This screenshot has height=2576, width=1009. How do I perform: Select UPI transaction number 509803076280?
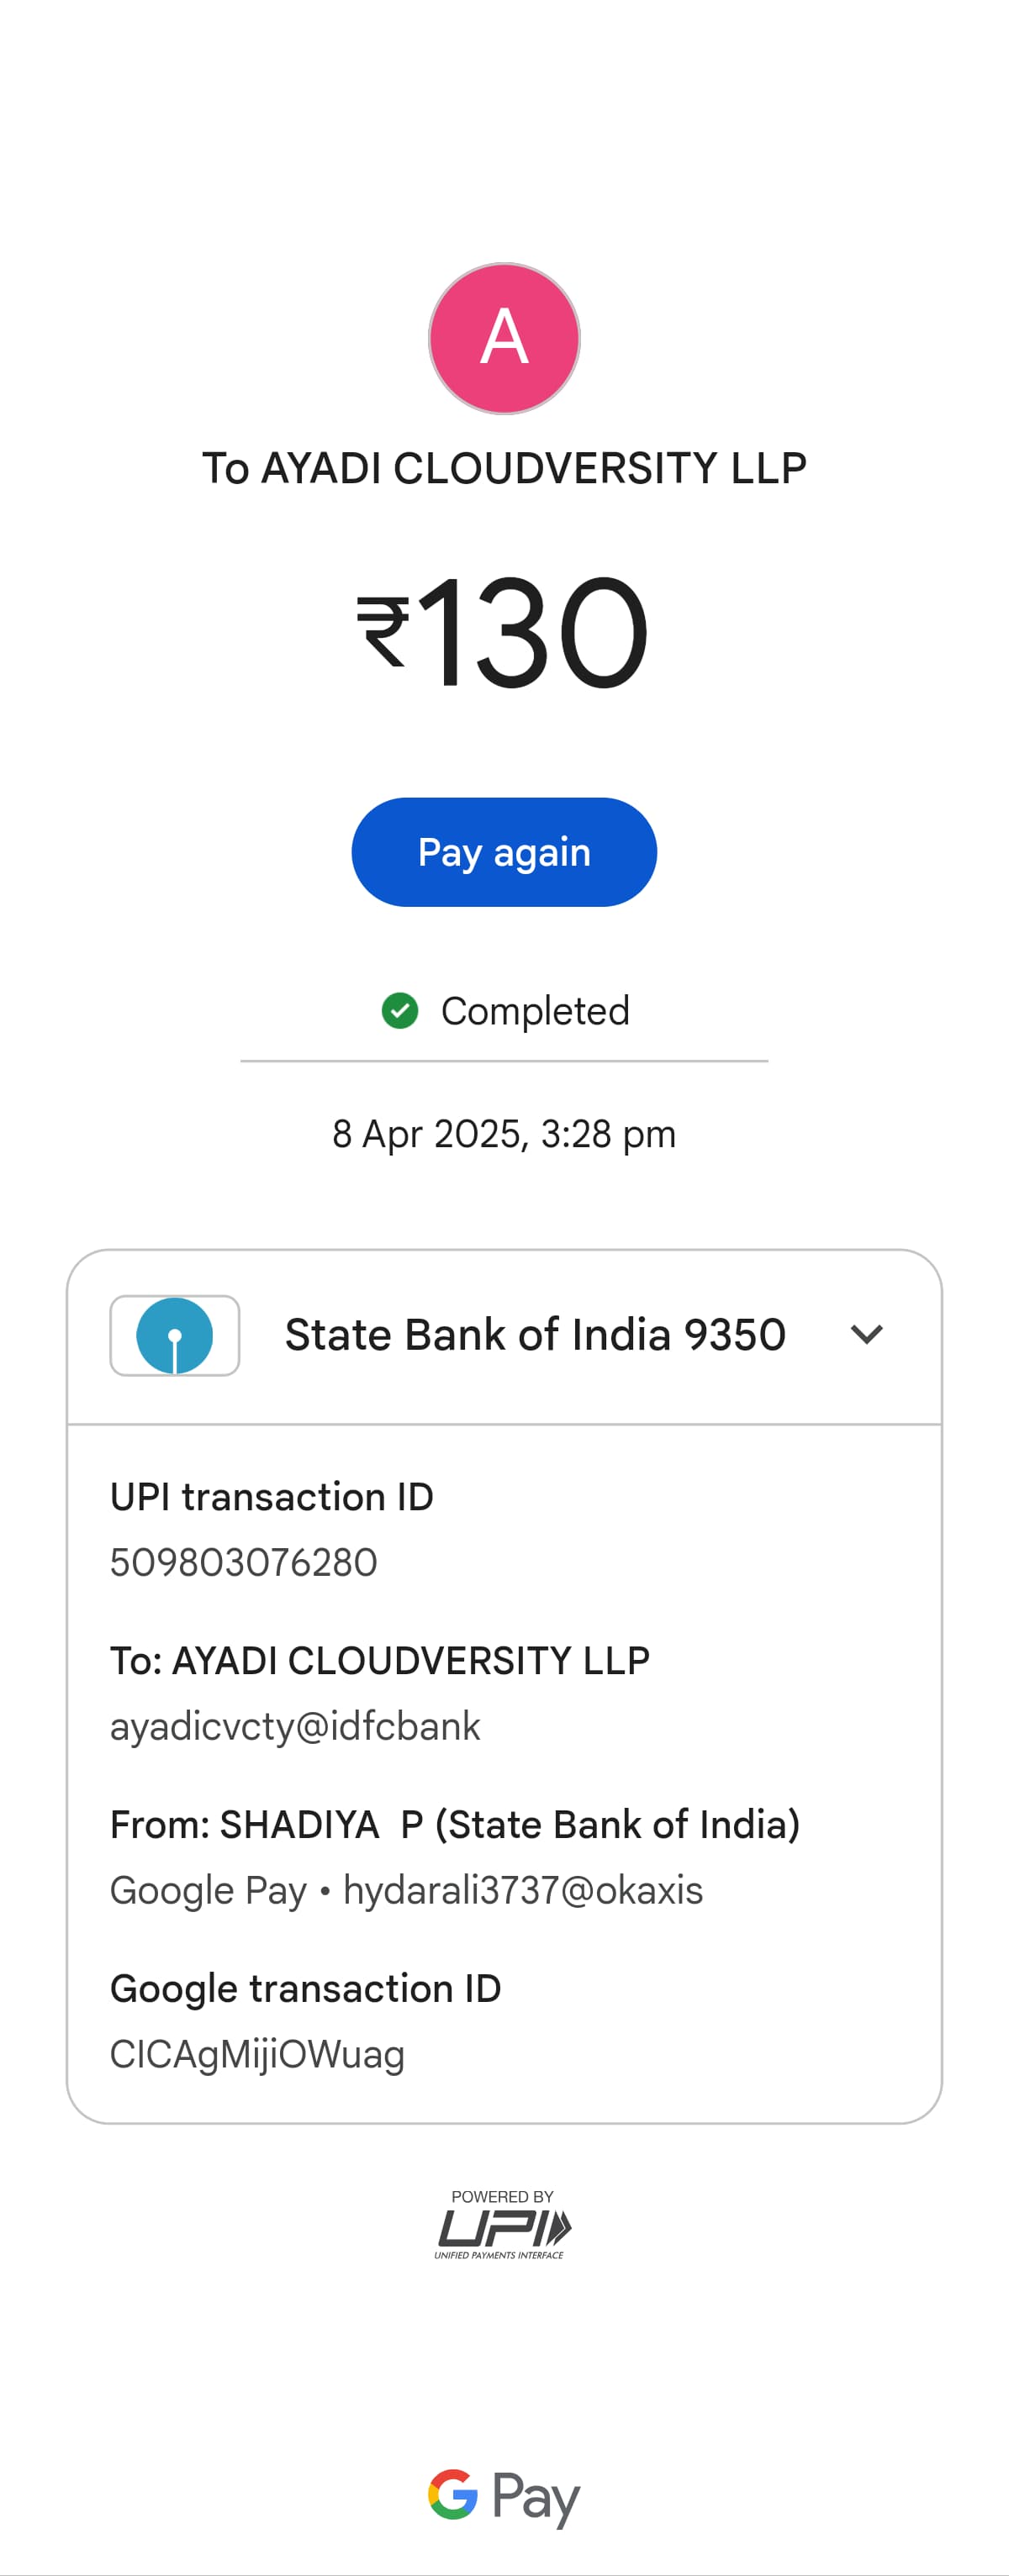pyautogui.click(x=244, y=1562)
